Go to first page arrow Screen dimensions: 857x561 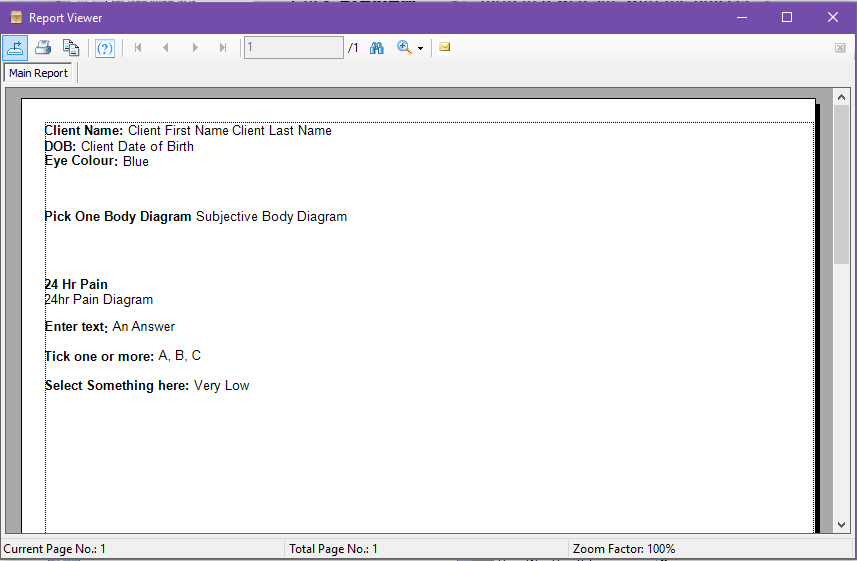tap(138, 47)
